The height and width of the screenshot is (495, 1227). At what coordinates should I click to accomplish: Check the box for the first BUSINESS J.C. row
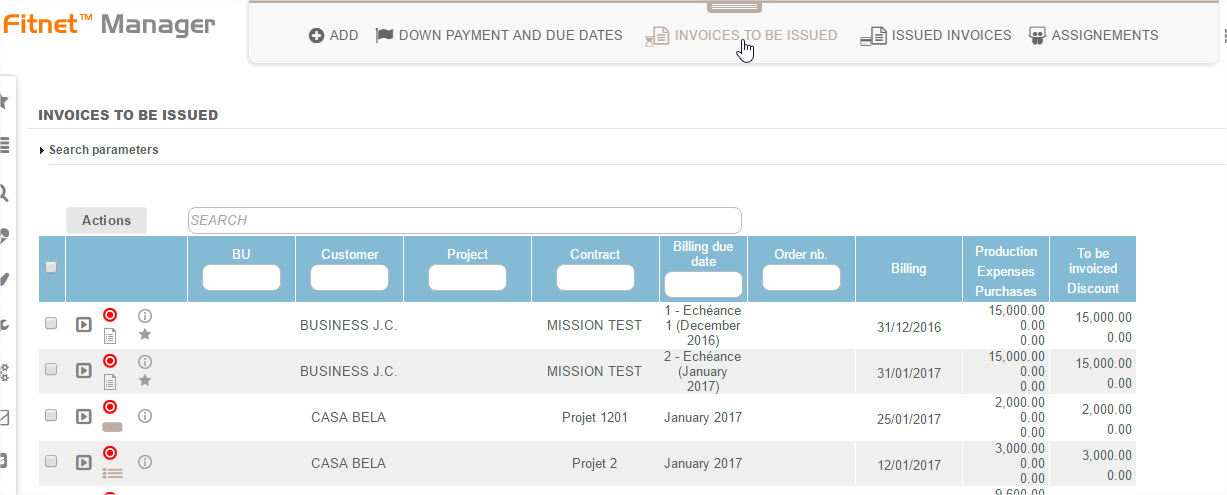pos(51,323)
